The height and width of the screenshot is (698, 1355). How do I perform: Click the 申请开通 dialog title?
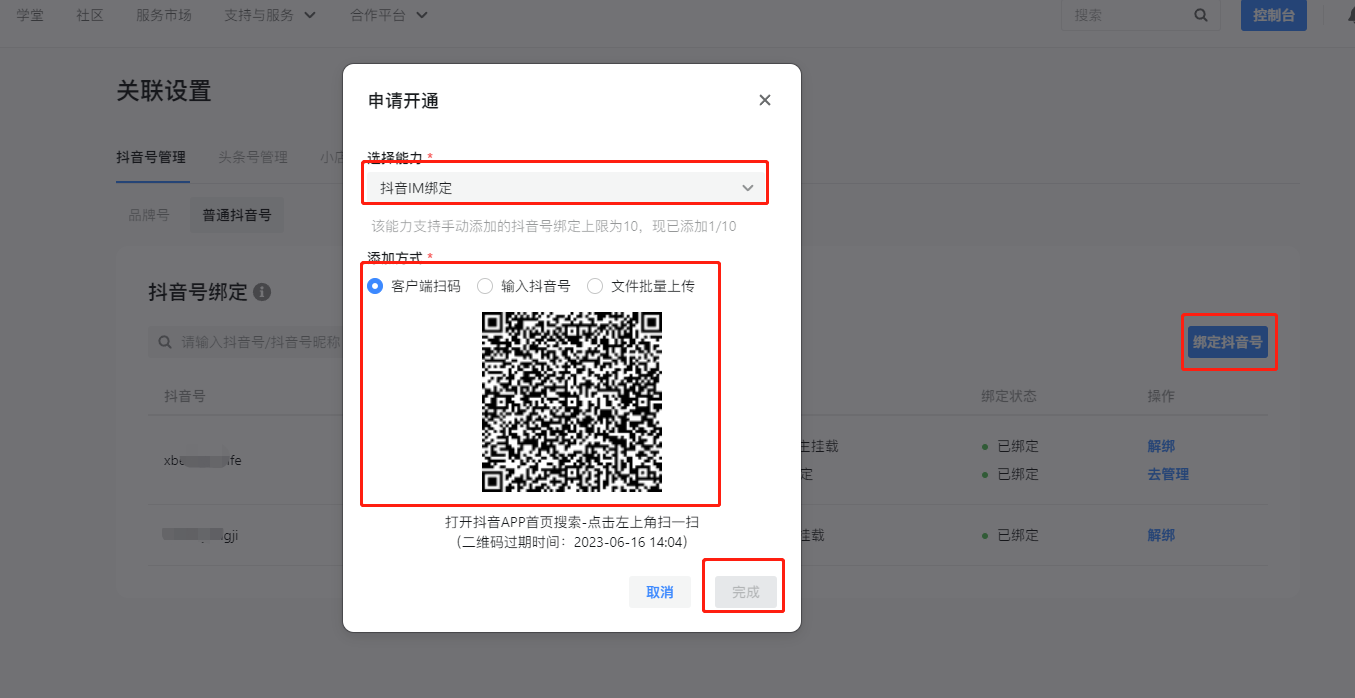pos(404,101)
